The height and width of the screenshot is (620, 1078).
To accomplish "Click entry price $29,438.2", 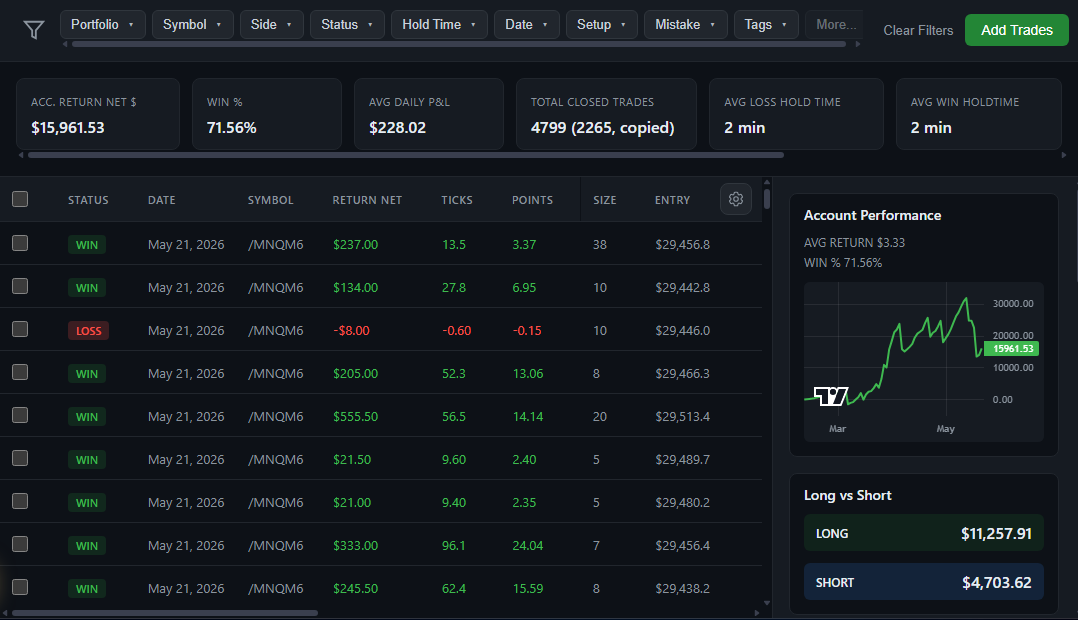I will tap(682, 588).
